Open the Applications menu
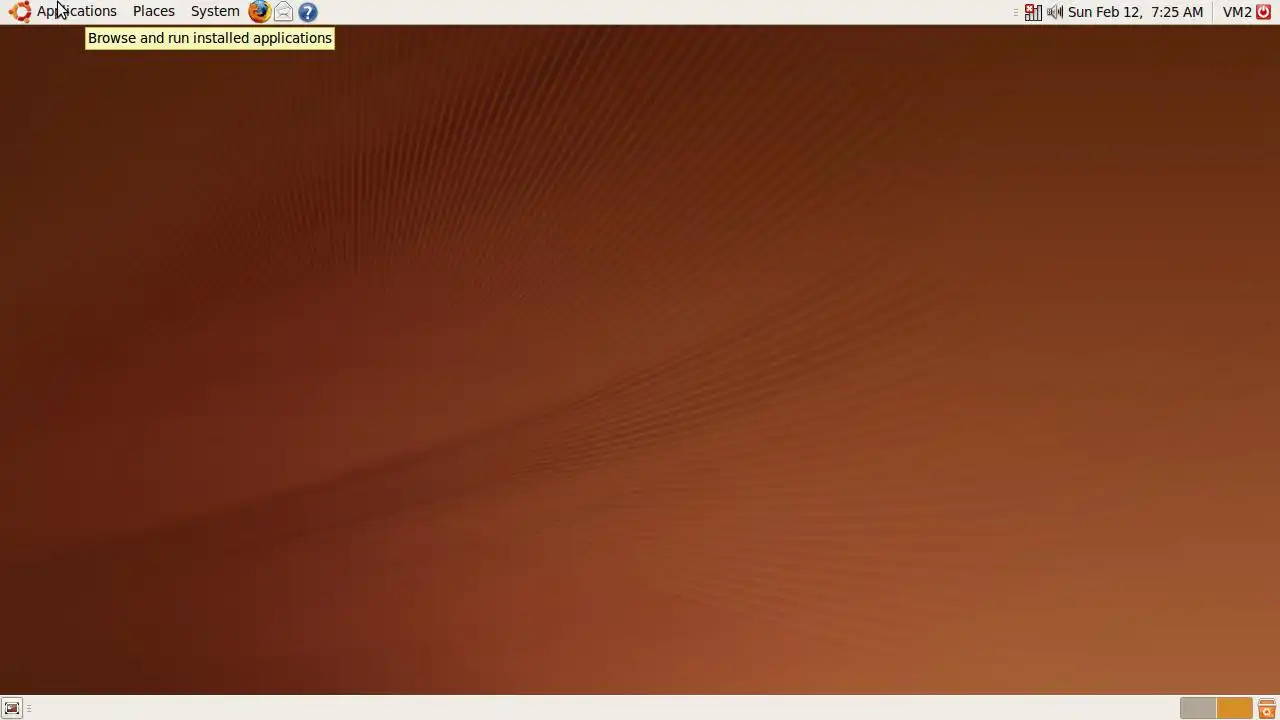 point(77,12)
